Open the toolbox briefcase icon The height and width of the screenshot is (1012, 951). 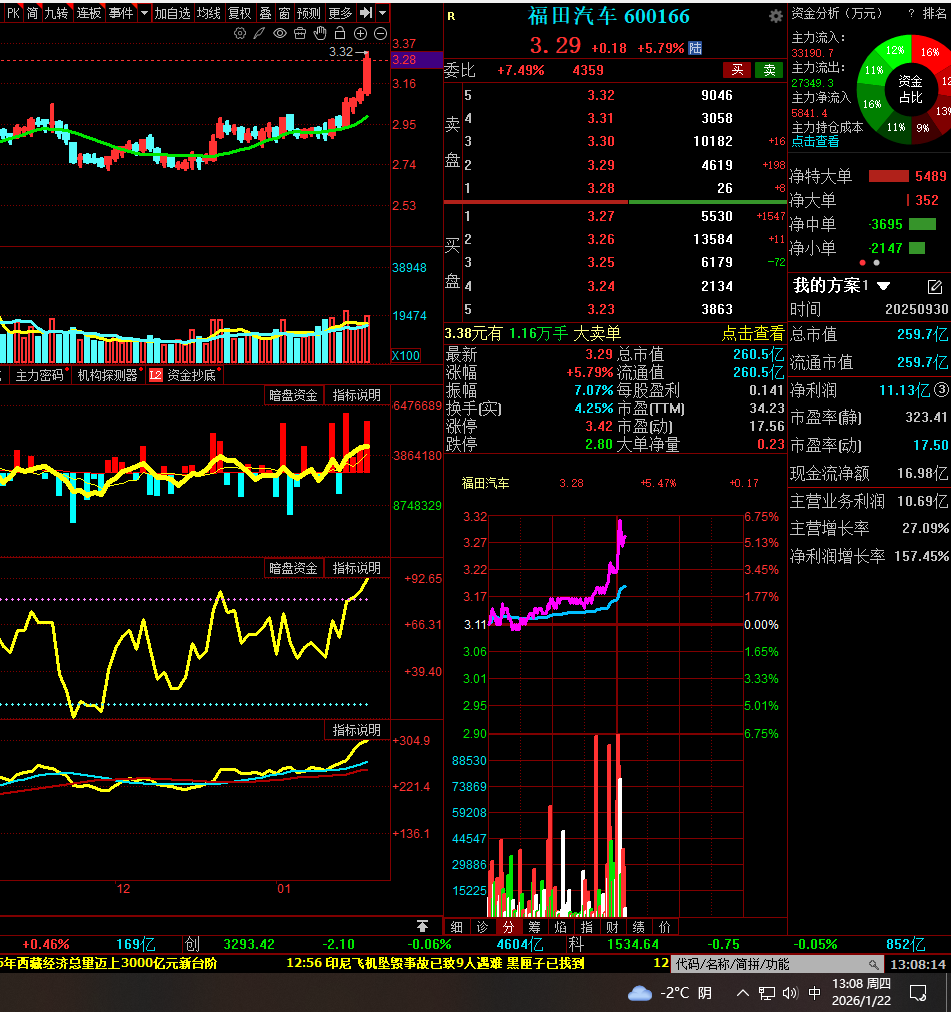point(300,34)
